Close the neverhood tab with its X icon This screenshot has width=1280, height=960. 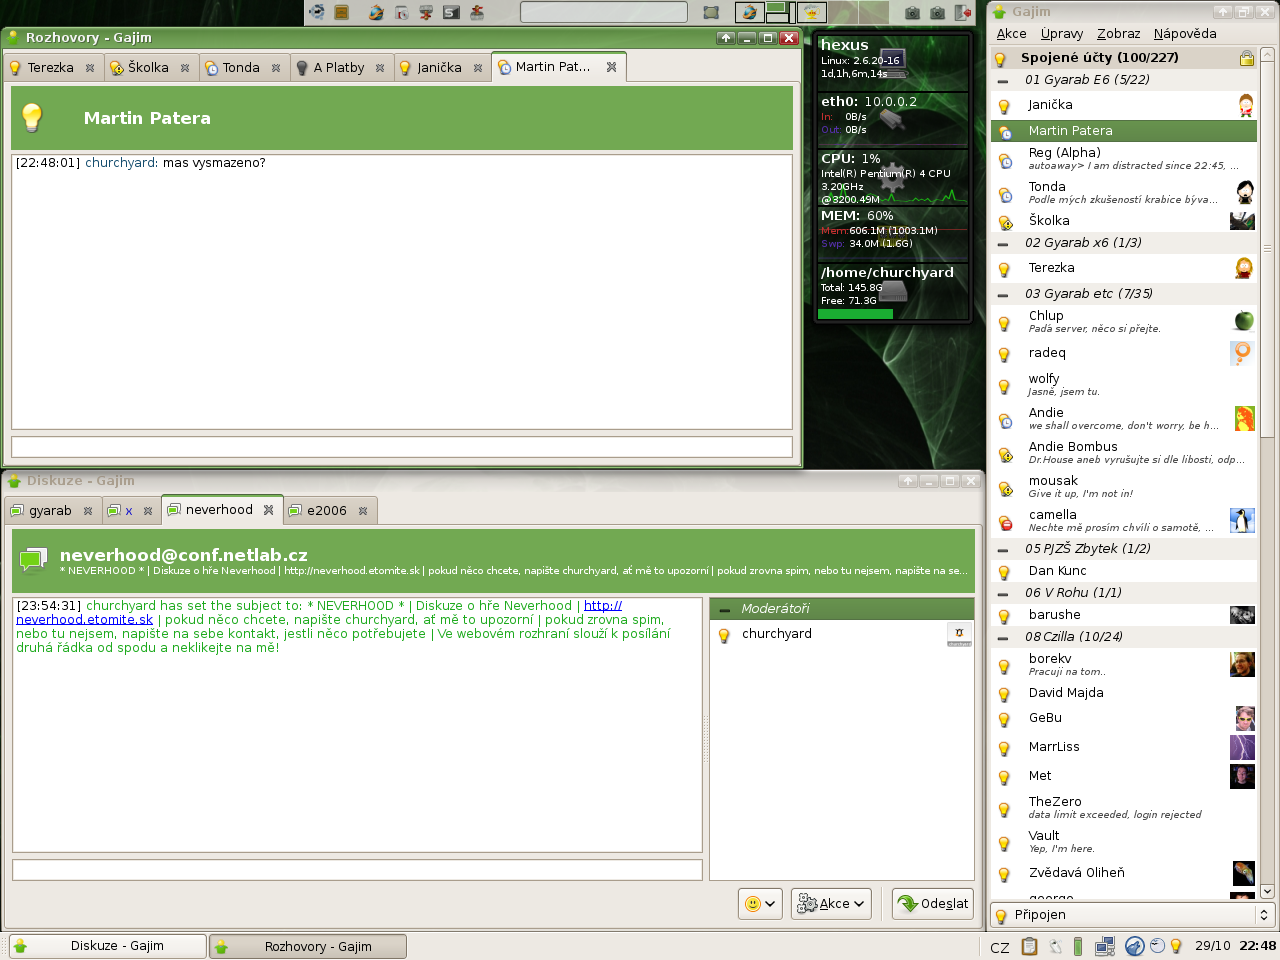(x=268, y=510)
